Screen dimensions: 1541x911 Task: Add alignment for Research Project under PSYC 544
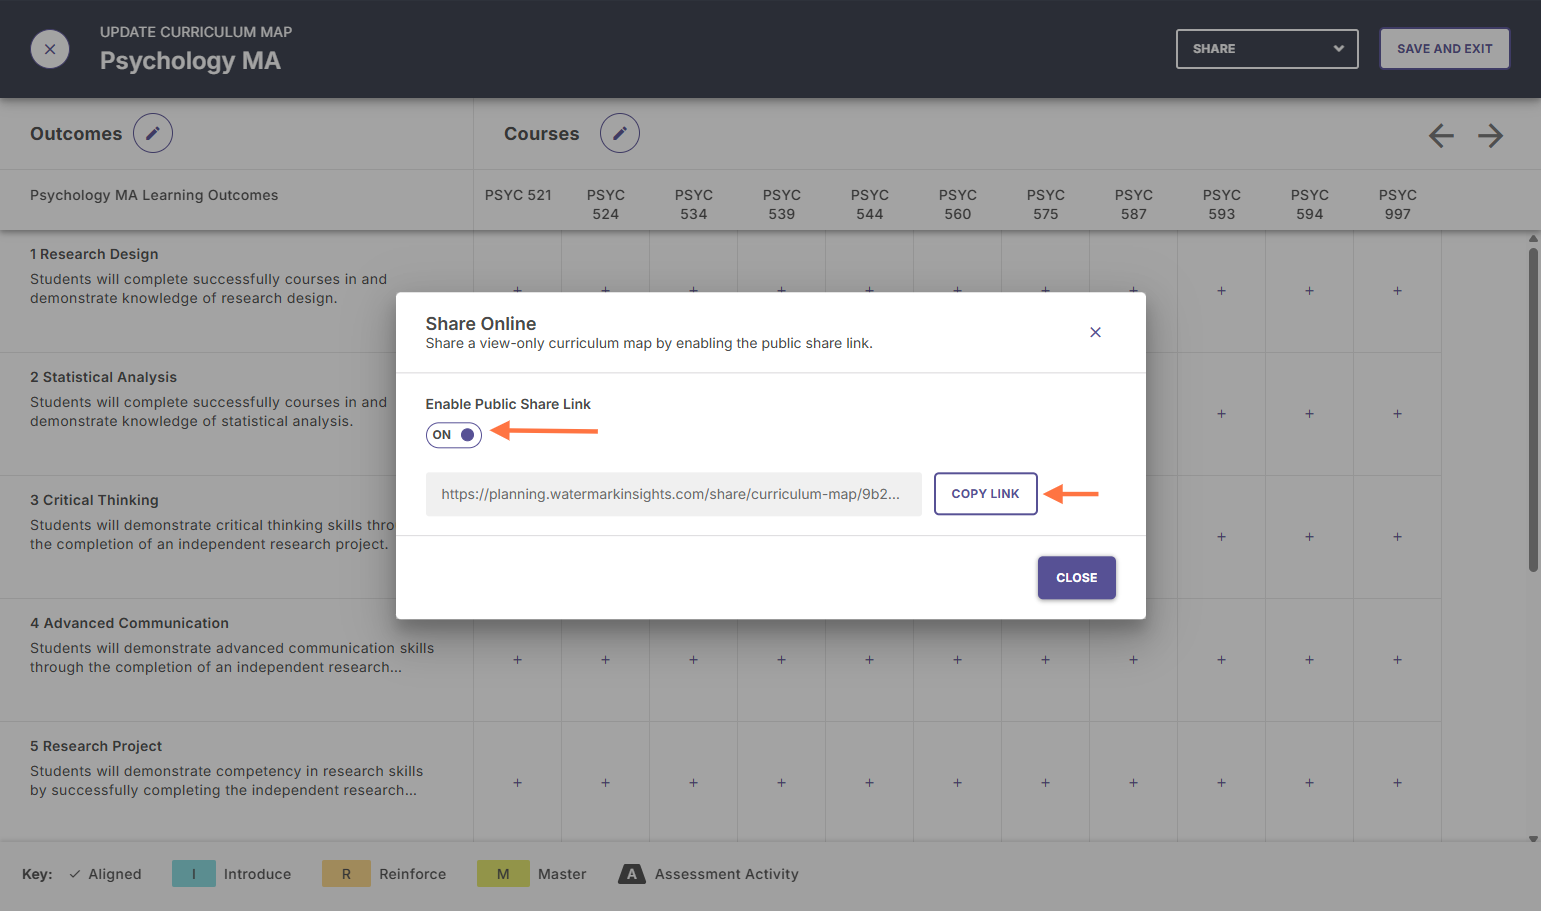[869, 783]
